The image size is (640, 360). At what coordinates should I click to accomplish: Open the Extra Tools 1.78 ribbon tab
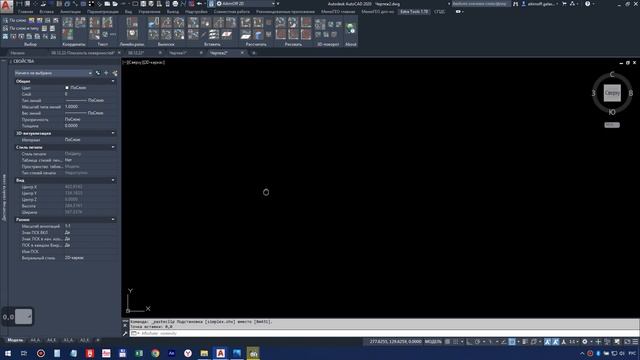coord(414,12)
